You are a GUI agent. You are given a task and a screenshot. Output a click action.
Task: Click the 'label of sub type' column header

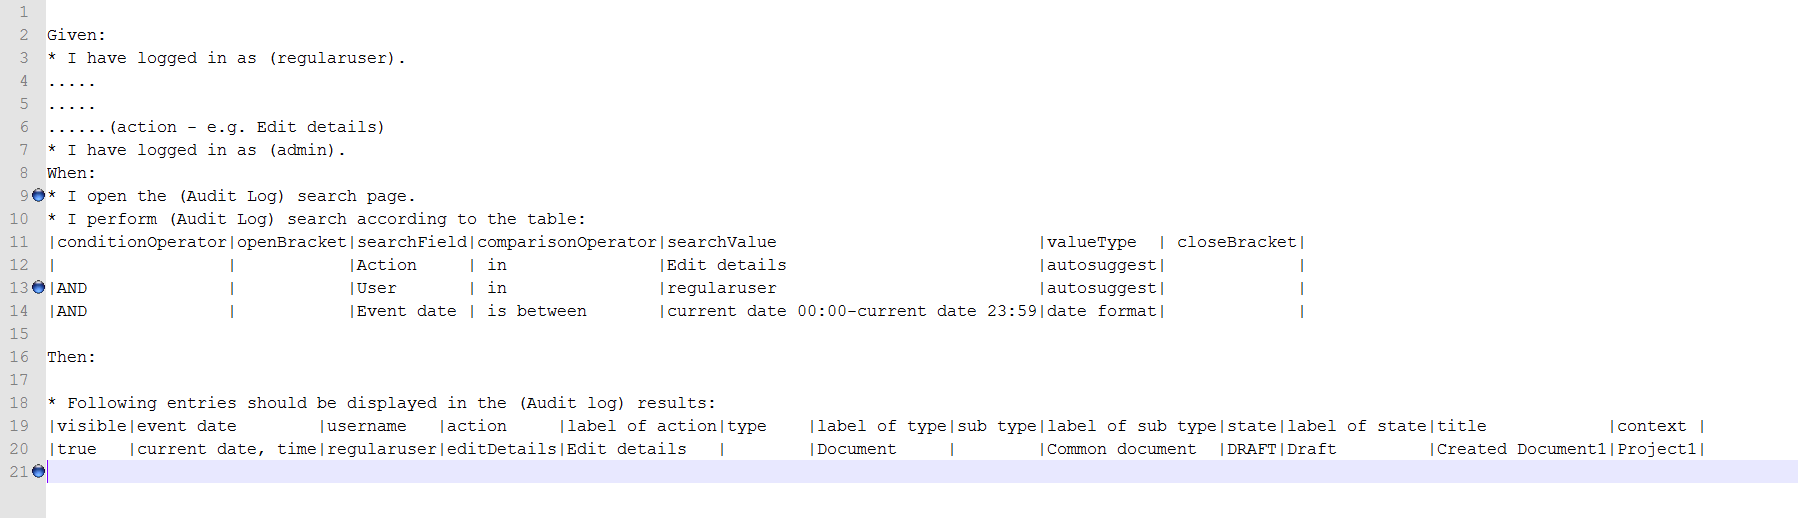1132,426
